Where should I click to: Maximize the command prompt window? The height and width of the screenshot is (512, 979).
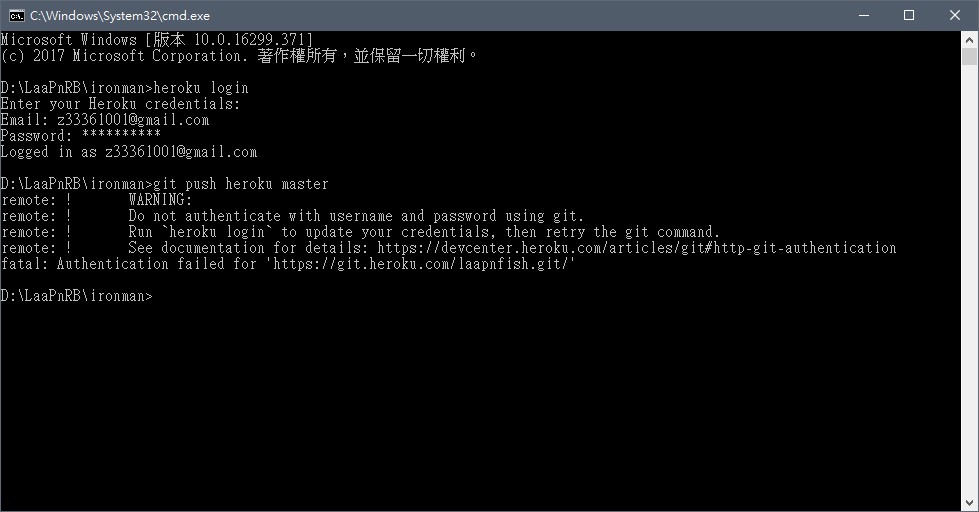[x=909, y=15]
